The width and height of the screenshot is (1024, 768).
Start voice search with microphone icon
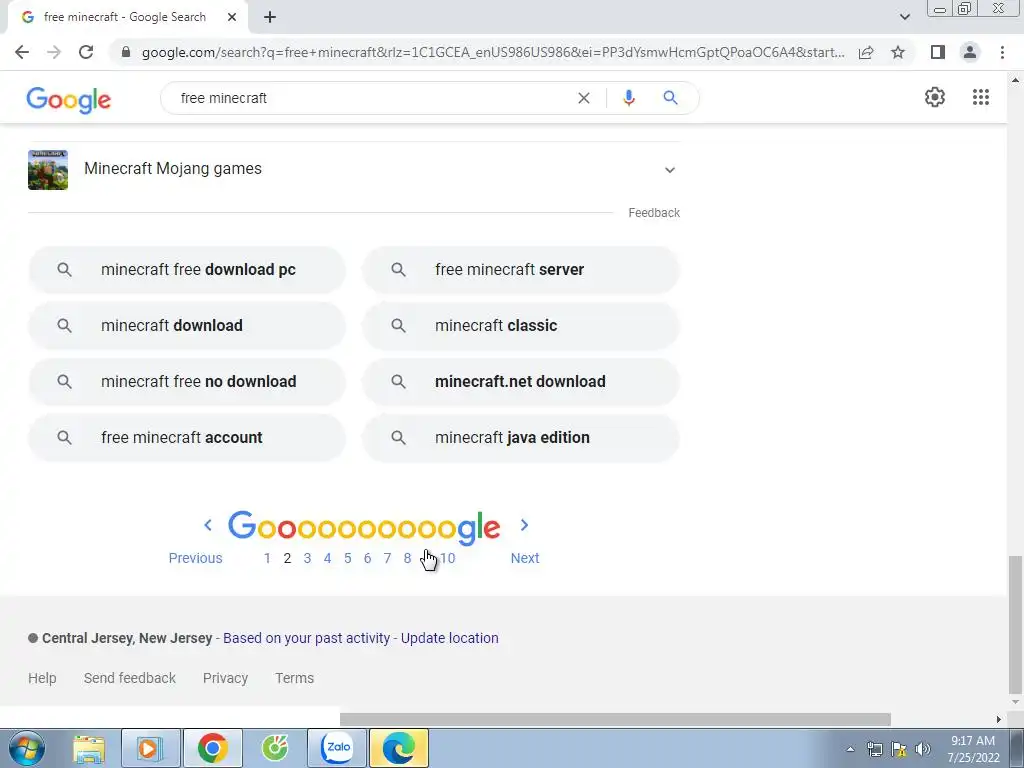(629, 98)
